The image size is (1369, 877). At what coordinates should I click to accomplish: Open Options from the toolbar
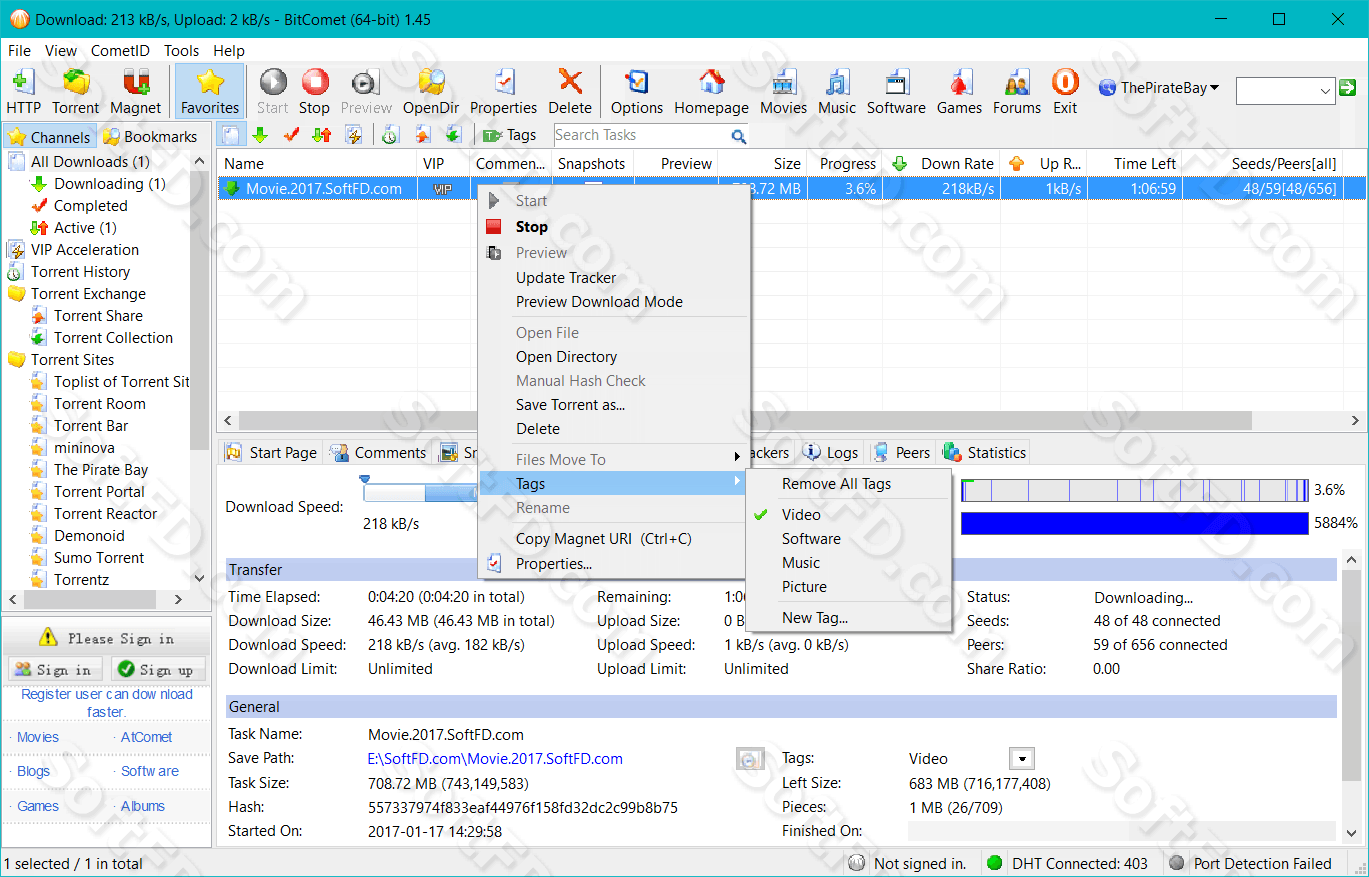pos(637,91)
